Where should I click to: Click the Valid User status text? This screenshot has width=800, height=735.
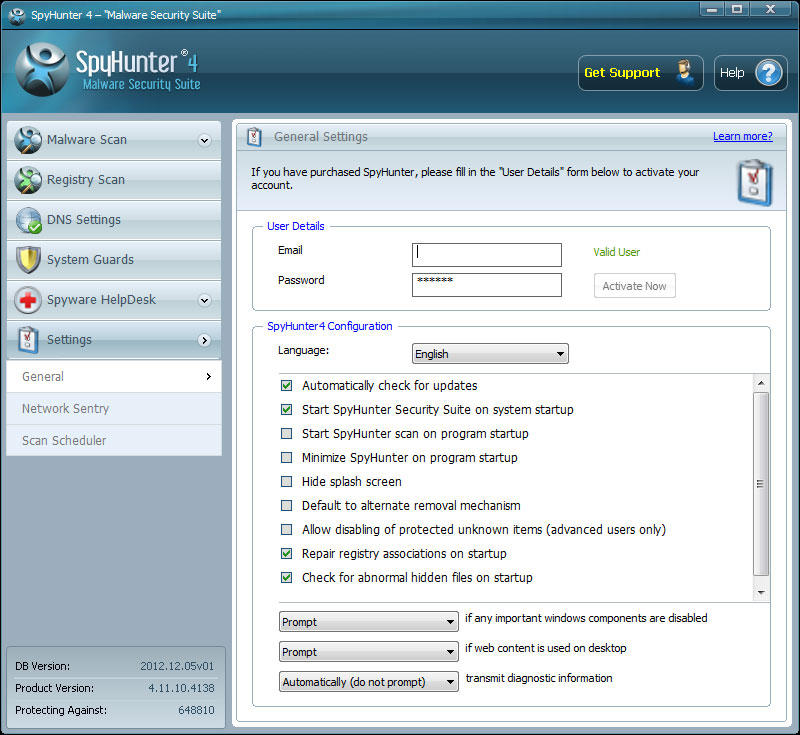[616, 252]
